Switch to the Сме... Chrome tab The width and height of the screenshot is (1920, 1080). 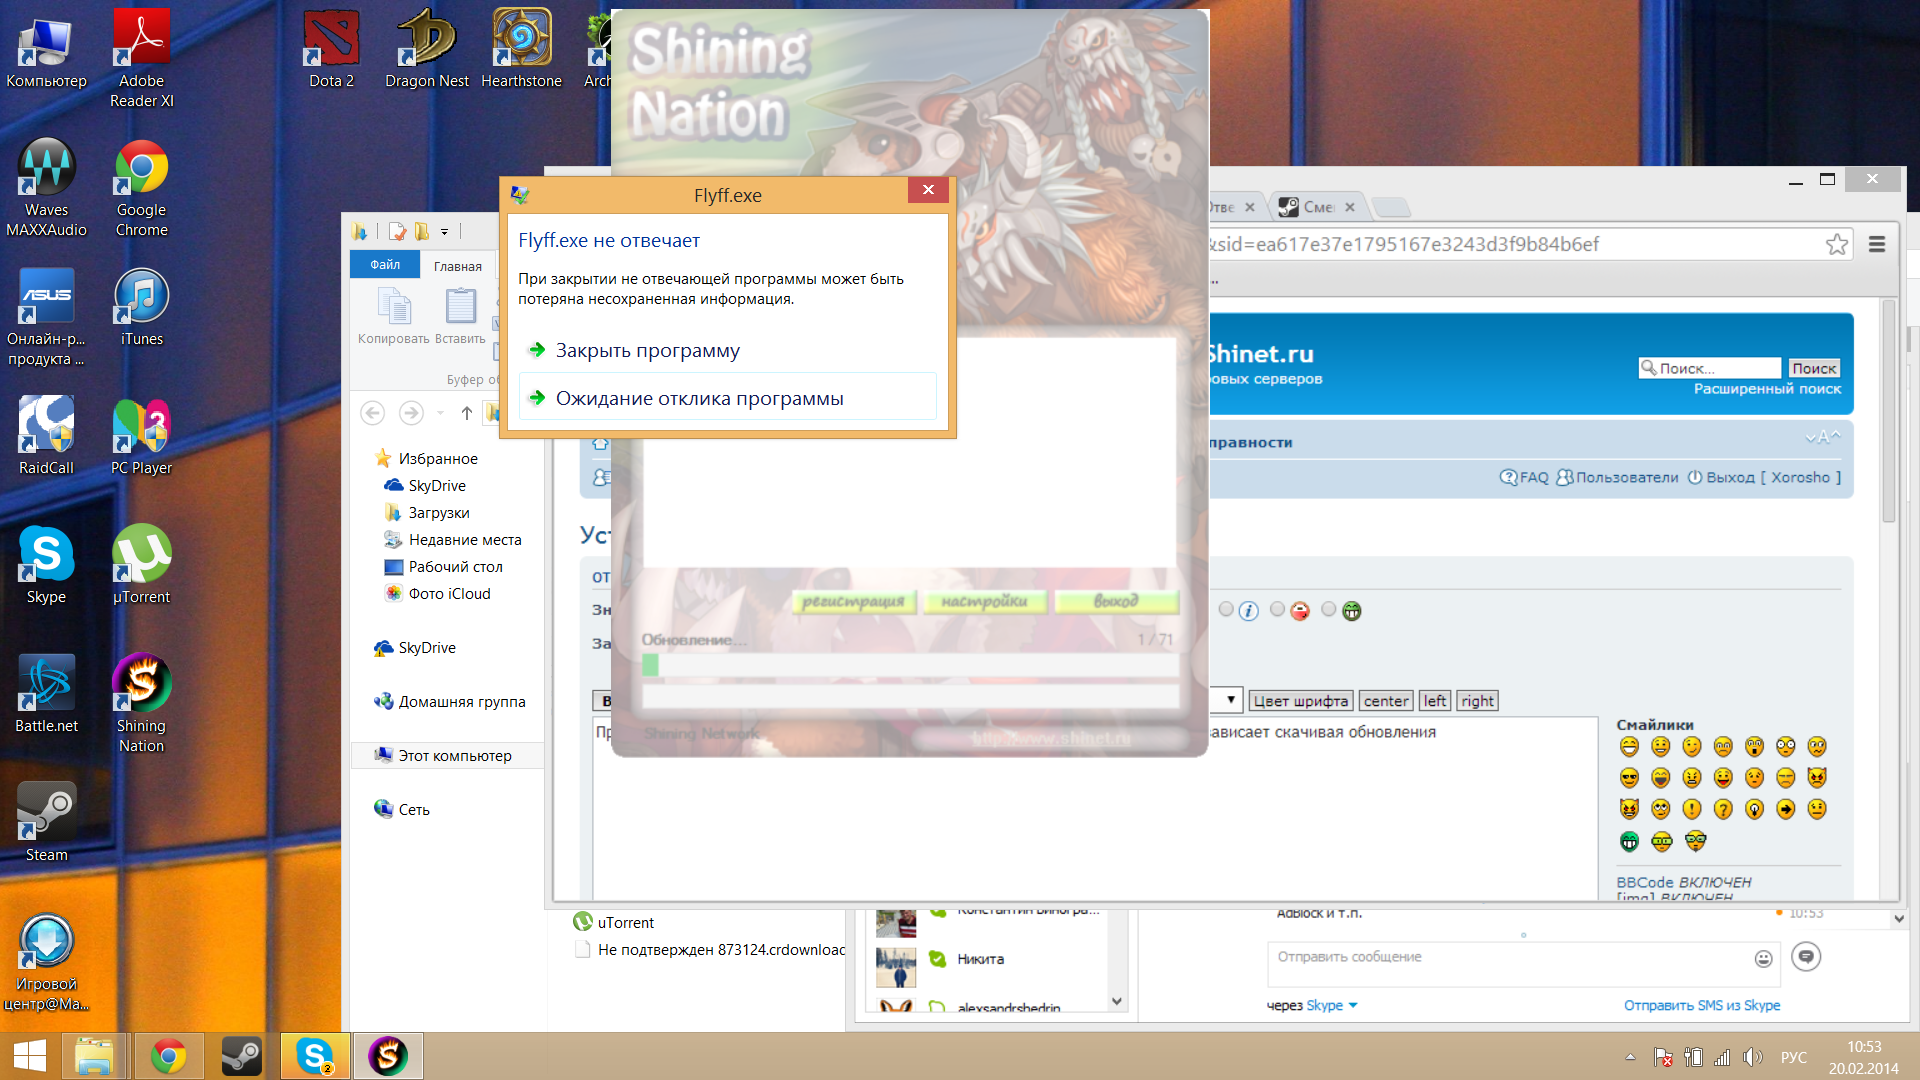coord(1319,207)
